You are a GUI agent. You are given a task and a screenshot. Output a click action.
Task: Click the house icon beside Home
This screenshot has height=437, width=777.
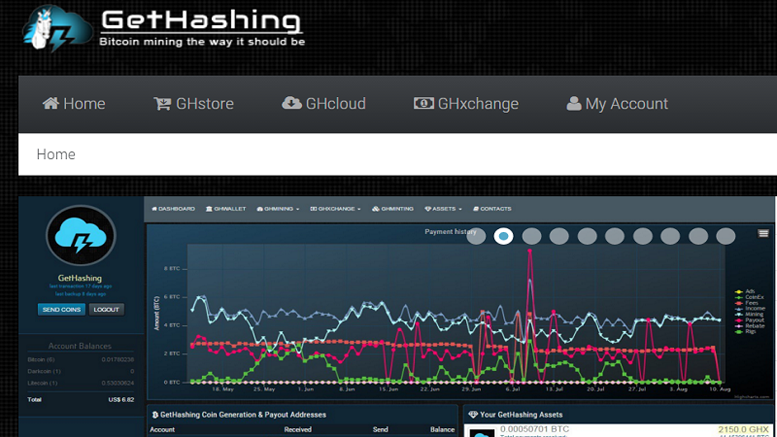pos(50,104)
